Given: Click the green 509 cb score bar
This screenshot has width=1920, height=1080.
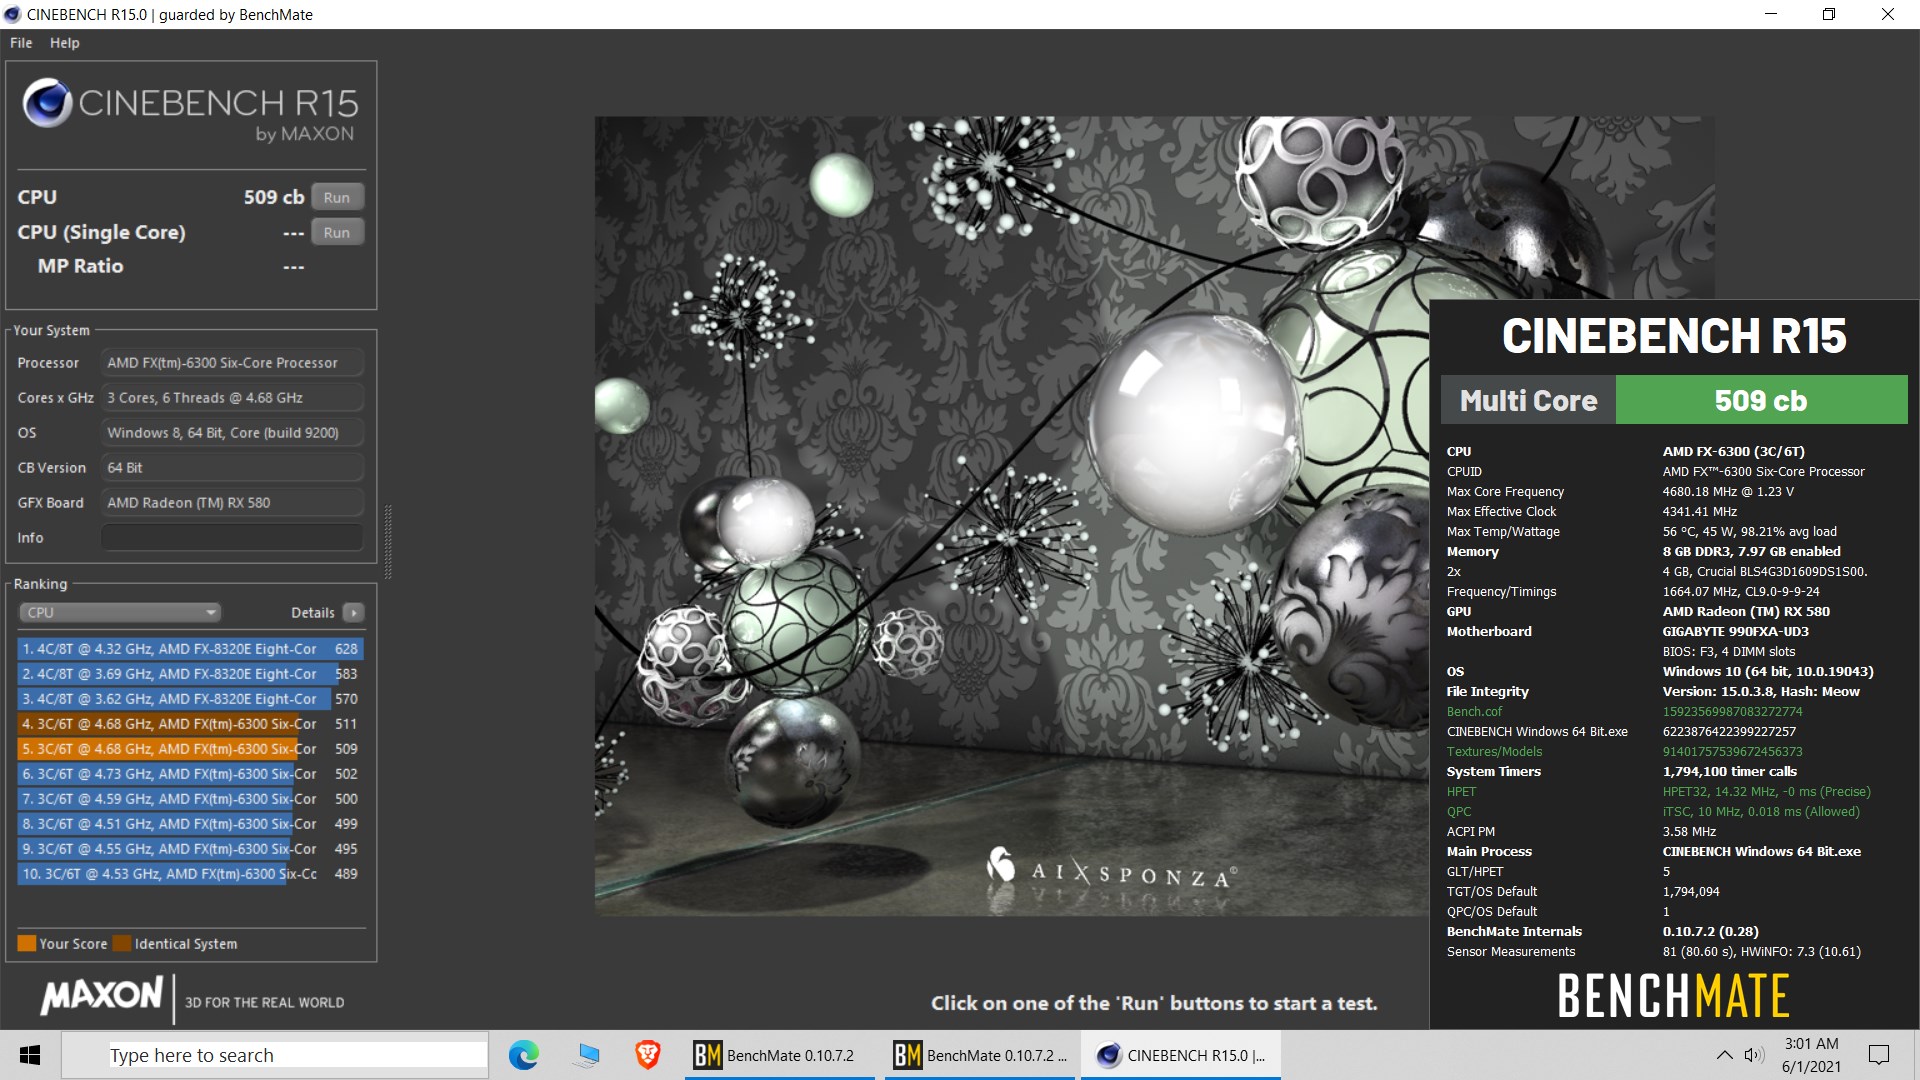Looking at the screenshot, I should pos(1761,400).
